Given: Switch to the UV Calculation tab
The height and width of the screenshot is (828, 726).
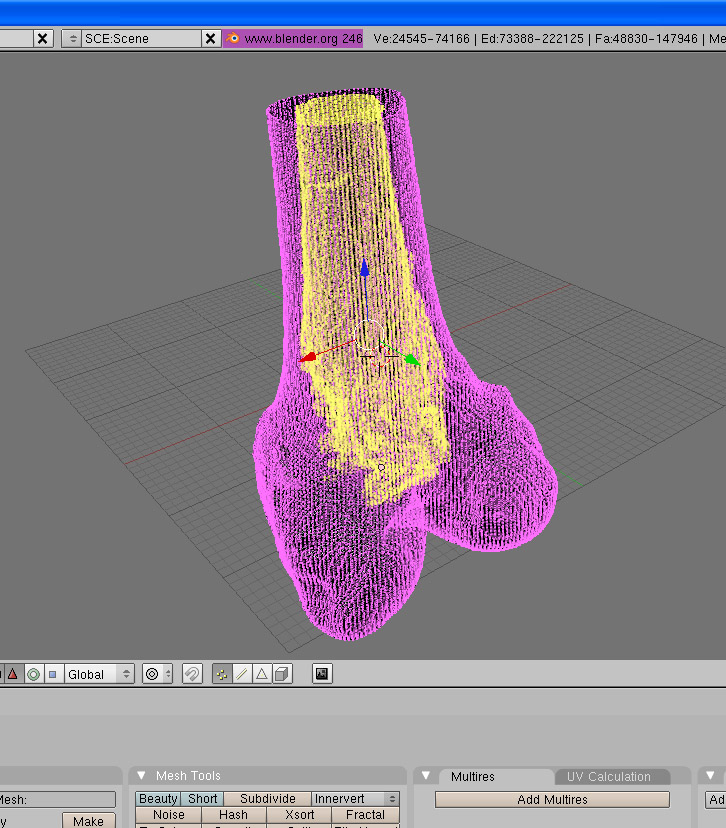Looking at the screenshot, I should pos(609,777).
